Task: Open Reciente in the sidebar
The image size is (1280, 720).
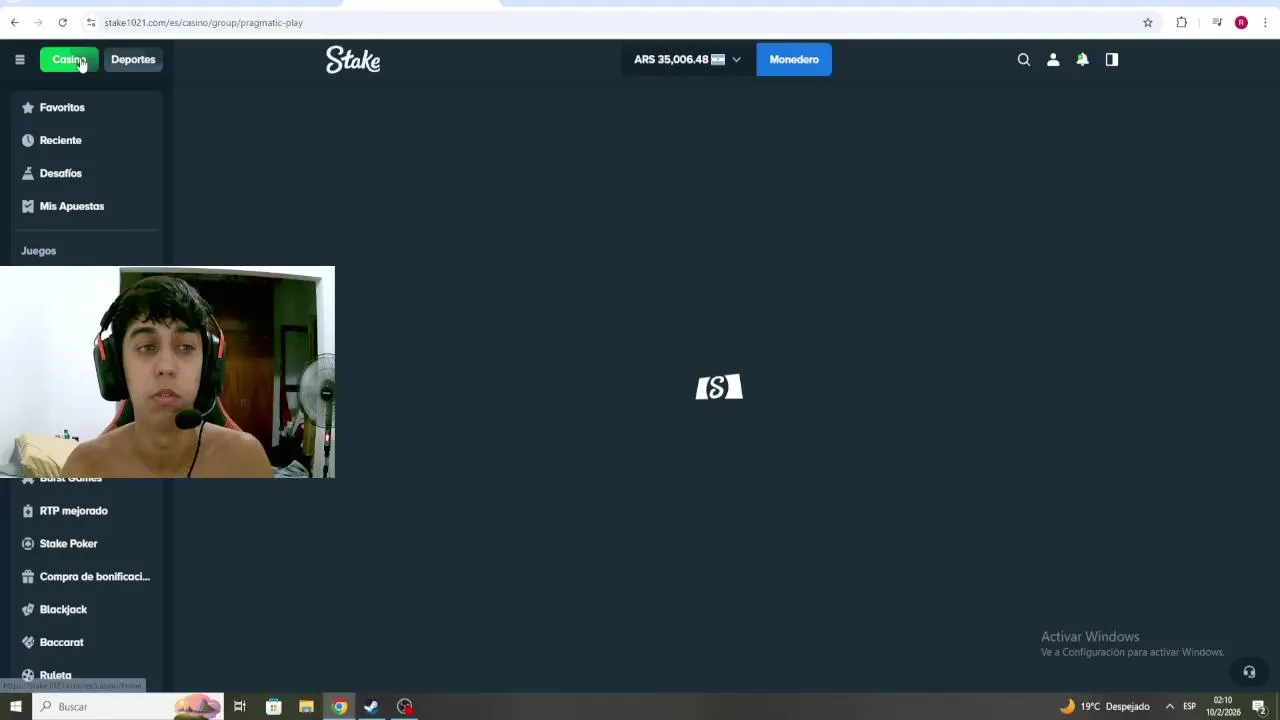Action: [87, 140]
